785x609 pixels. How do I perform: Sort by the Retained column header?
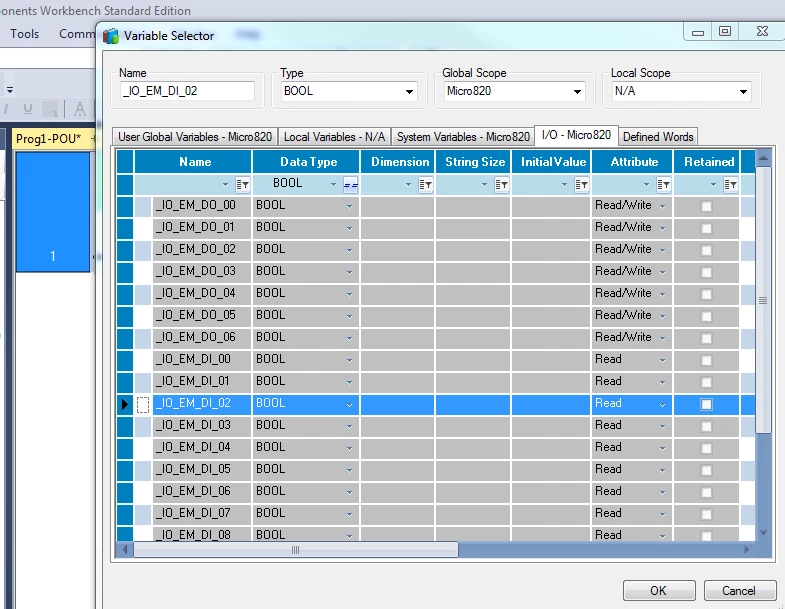pyautogui.click(x=706, y=162)
